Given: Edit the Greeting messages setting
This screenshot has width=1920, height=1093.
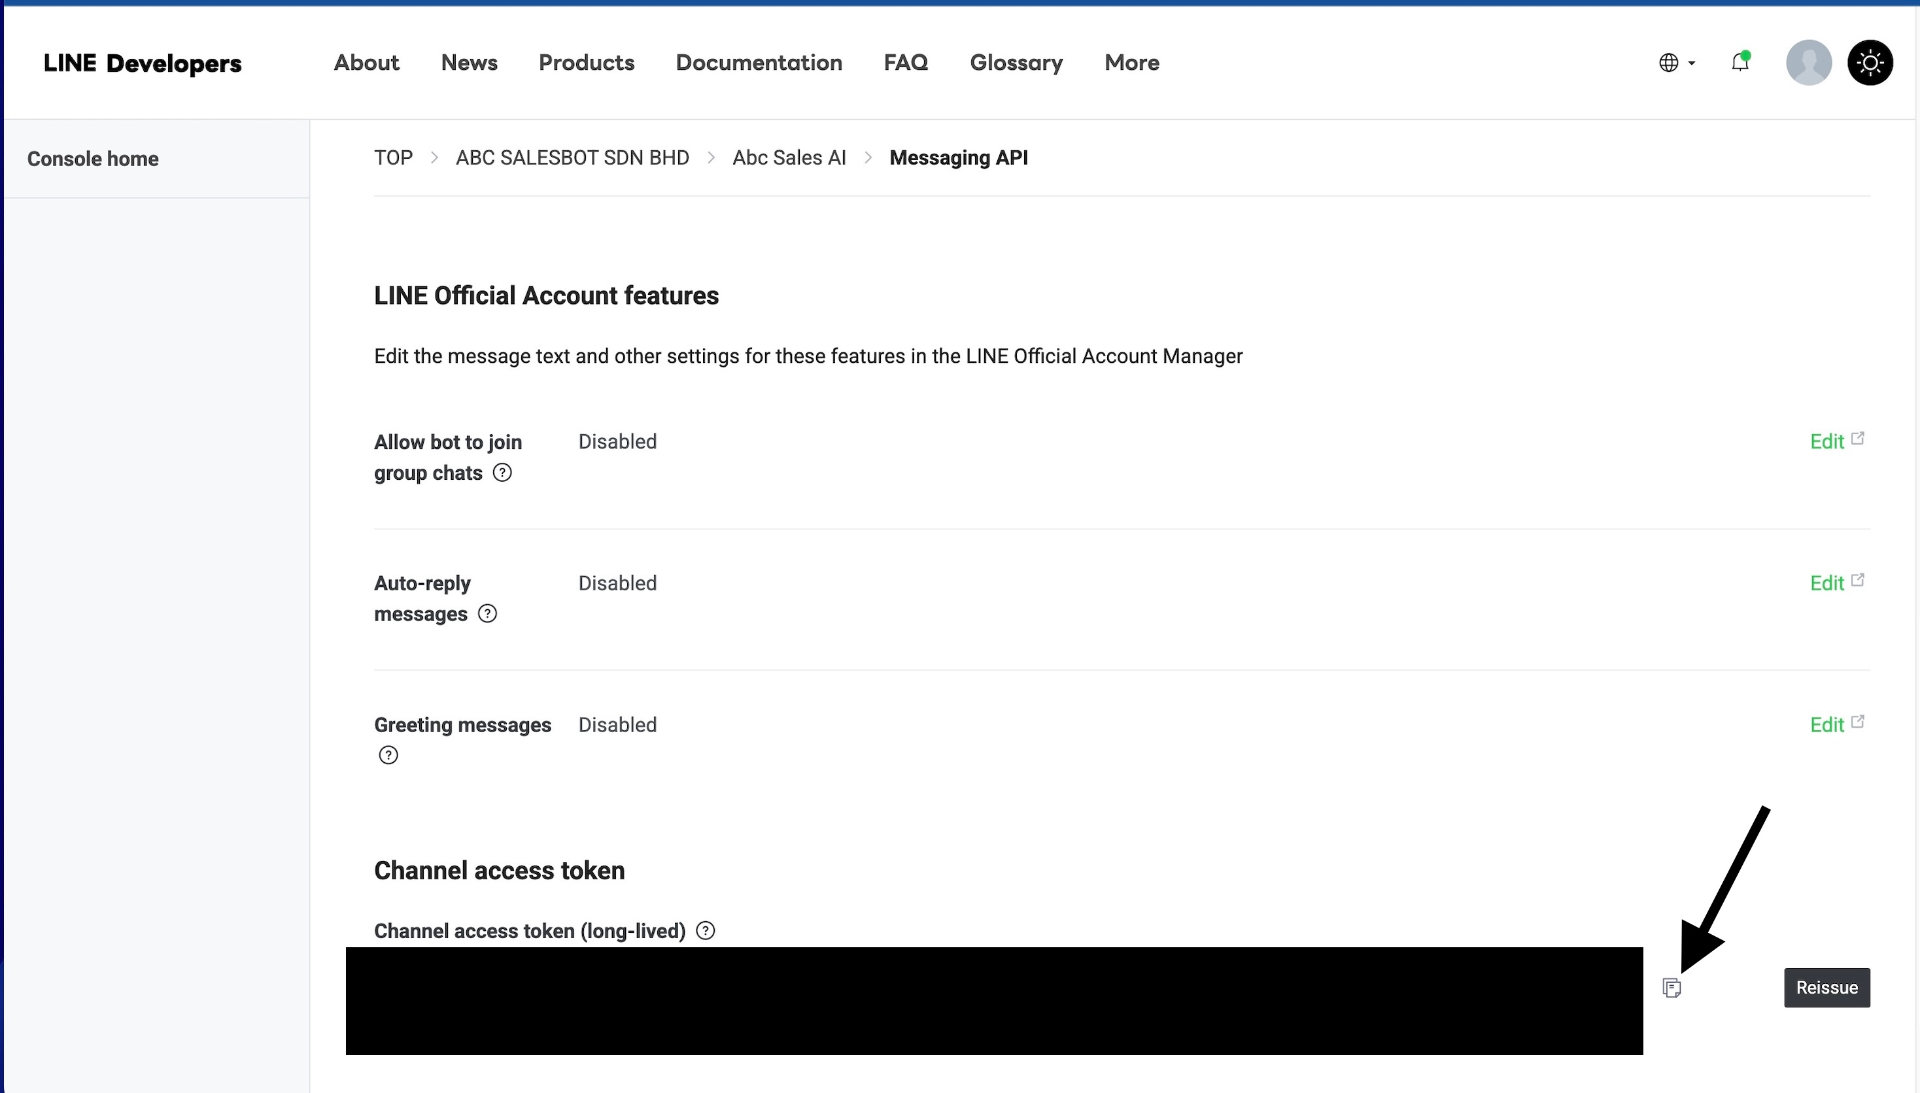Looking at the screenshot, I should click(1827, 725).
